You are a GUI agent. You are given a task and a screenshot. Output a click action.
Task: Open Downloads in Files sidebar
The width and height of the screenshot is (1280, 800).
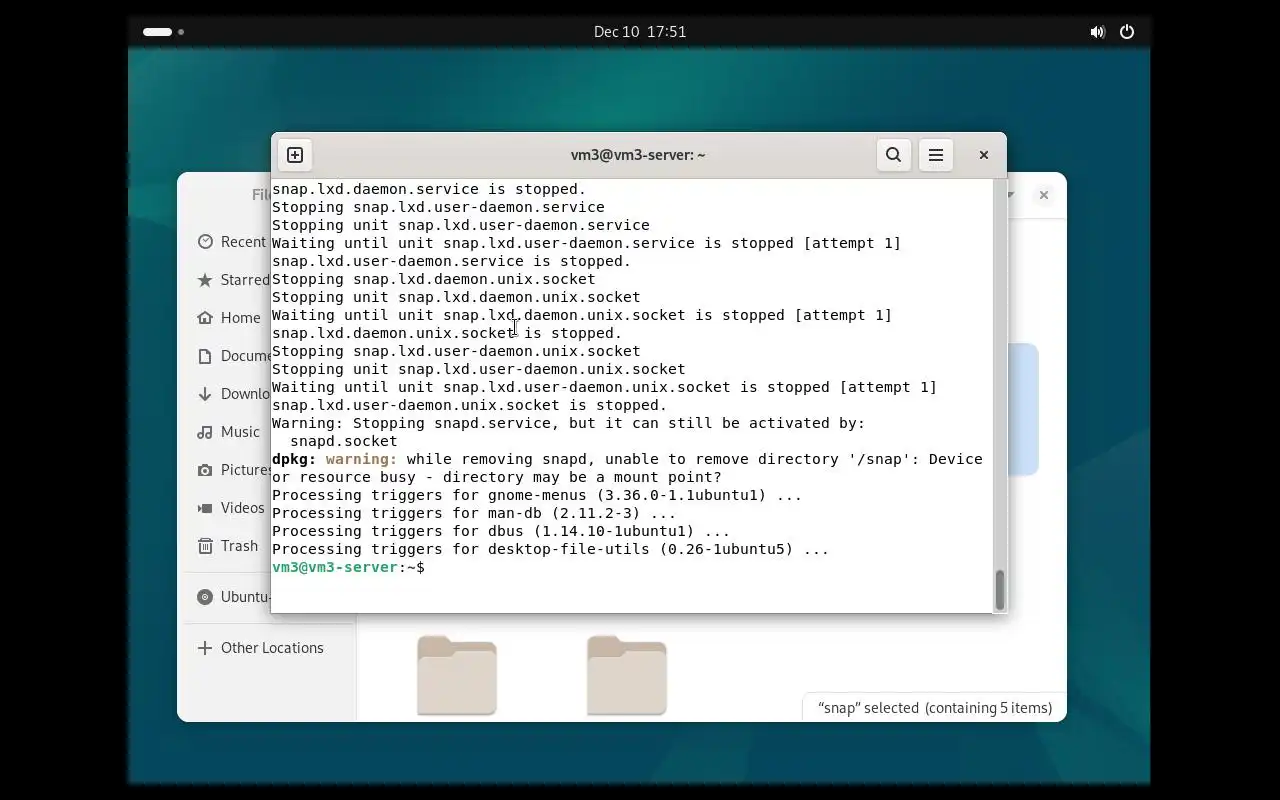(x=232, y=394)
